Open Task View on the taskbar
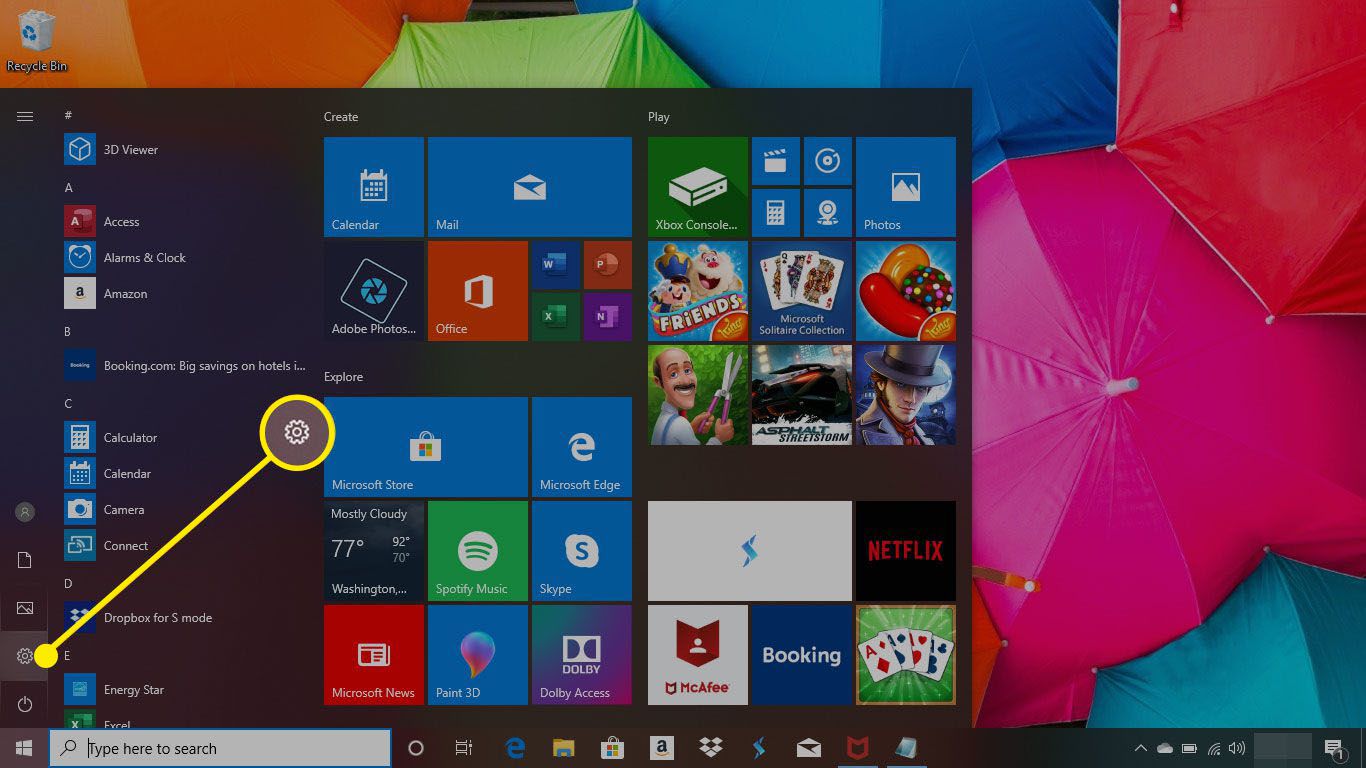 [x=464, y=748]
